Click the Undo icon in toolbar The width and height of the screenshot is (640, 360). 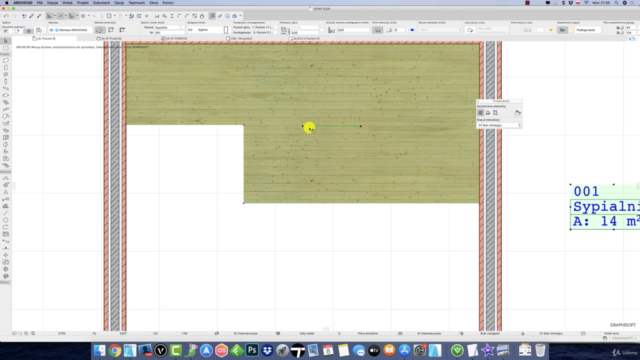[6, 16]
